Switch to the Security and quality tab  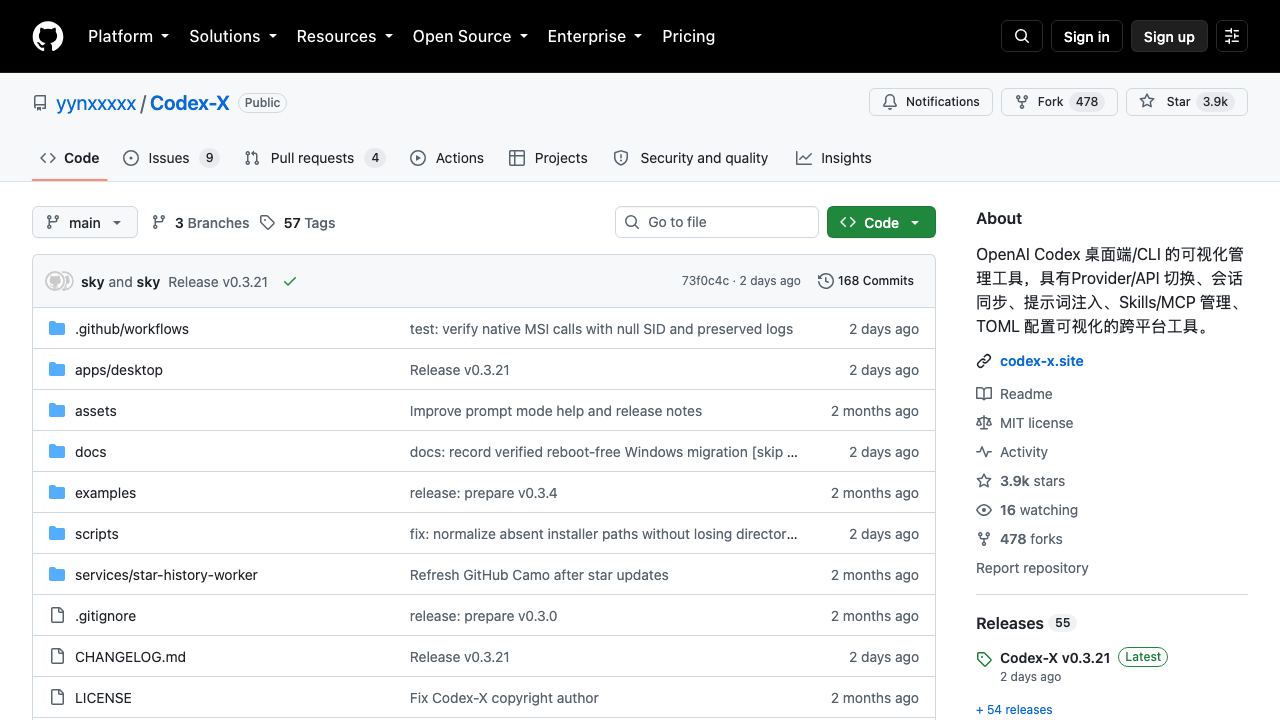pos(690,158)
